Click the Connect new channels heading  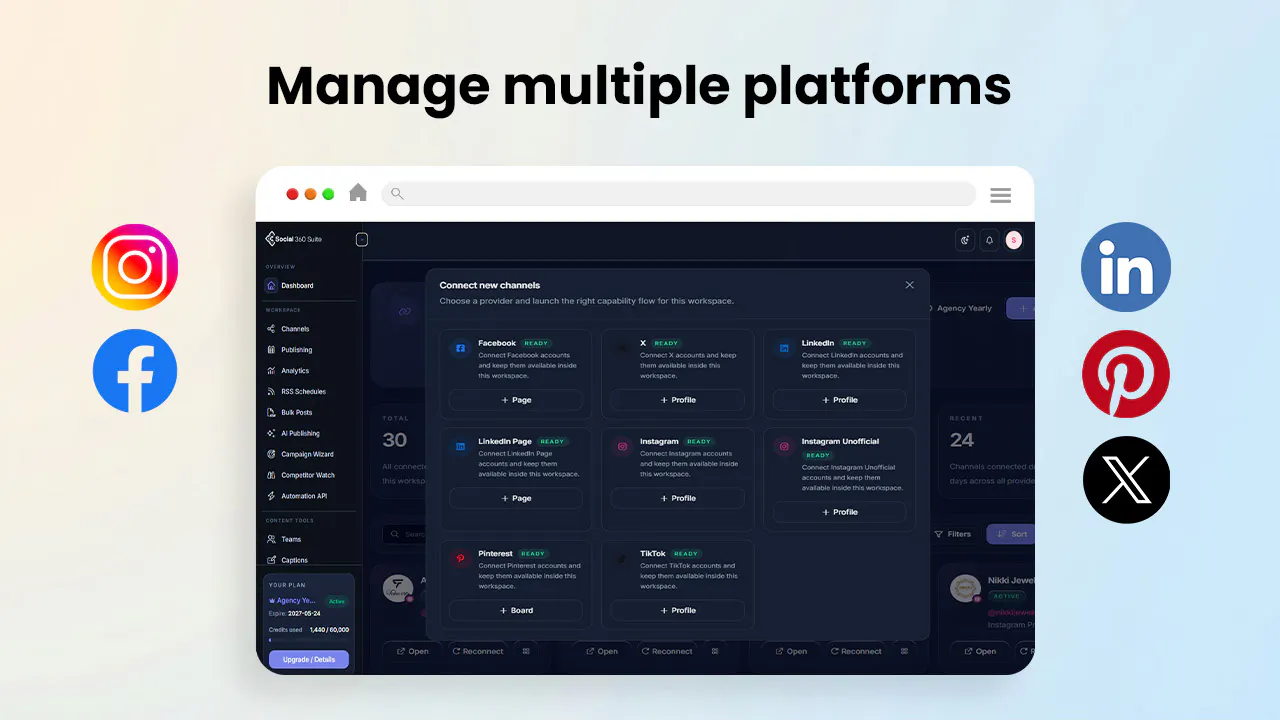point(490,285)
